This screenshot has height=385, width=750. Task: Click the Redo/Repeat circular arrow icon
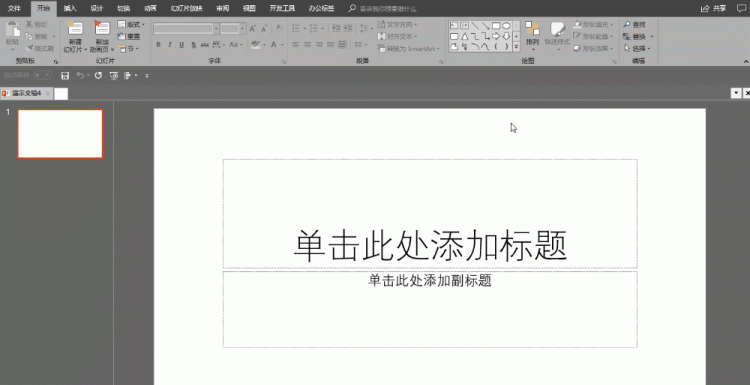pos(98,76)
